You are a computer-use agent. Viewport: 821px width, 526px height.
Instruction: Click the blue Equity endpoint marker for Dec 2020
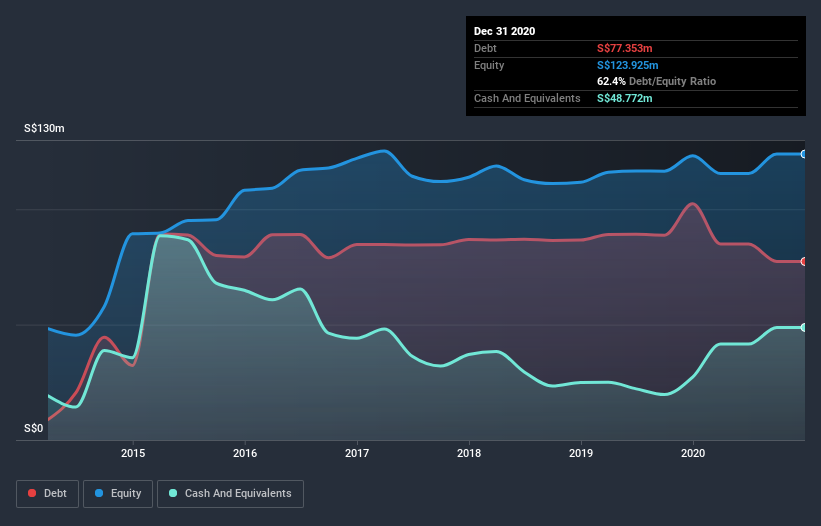(804, 154)
